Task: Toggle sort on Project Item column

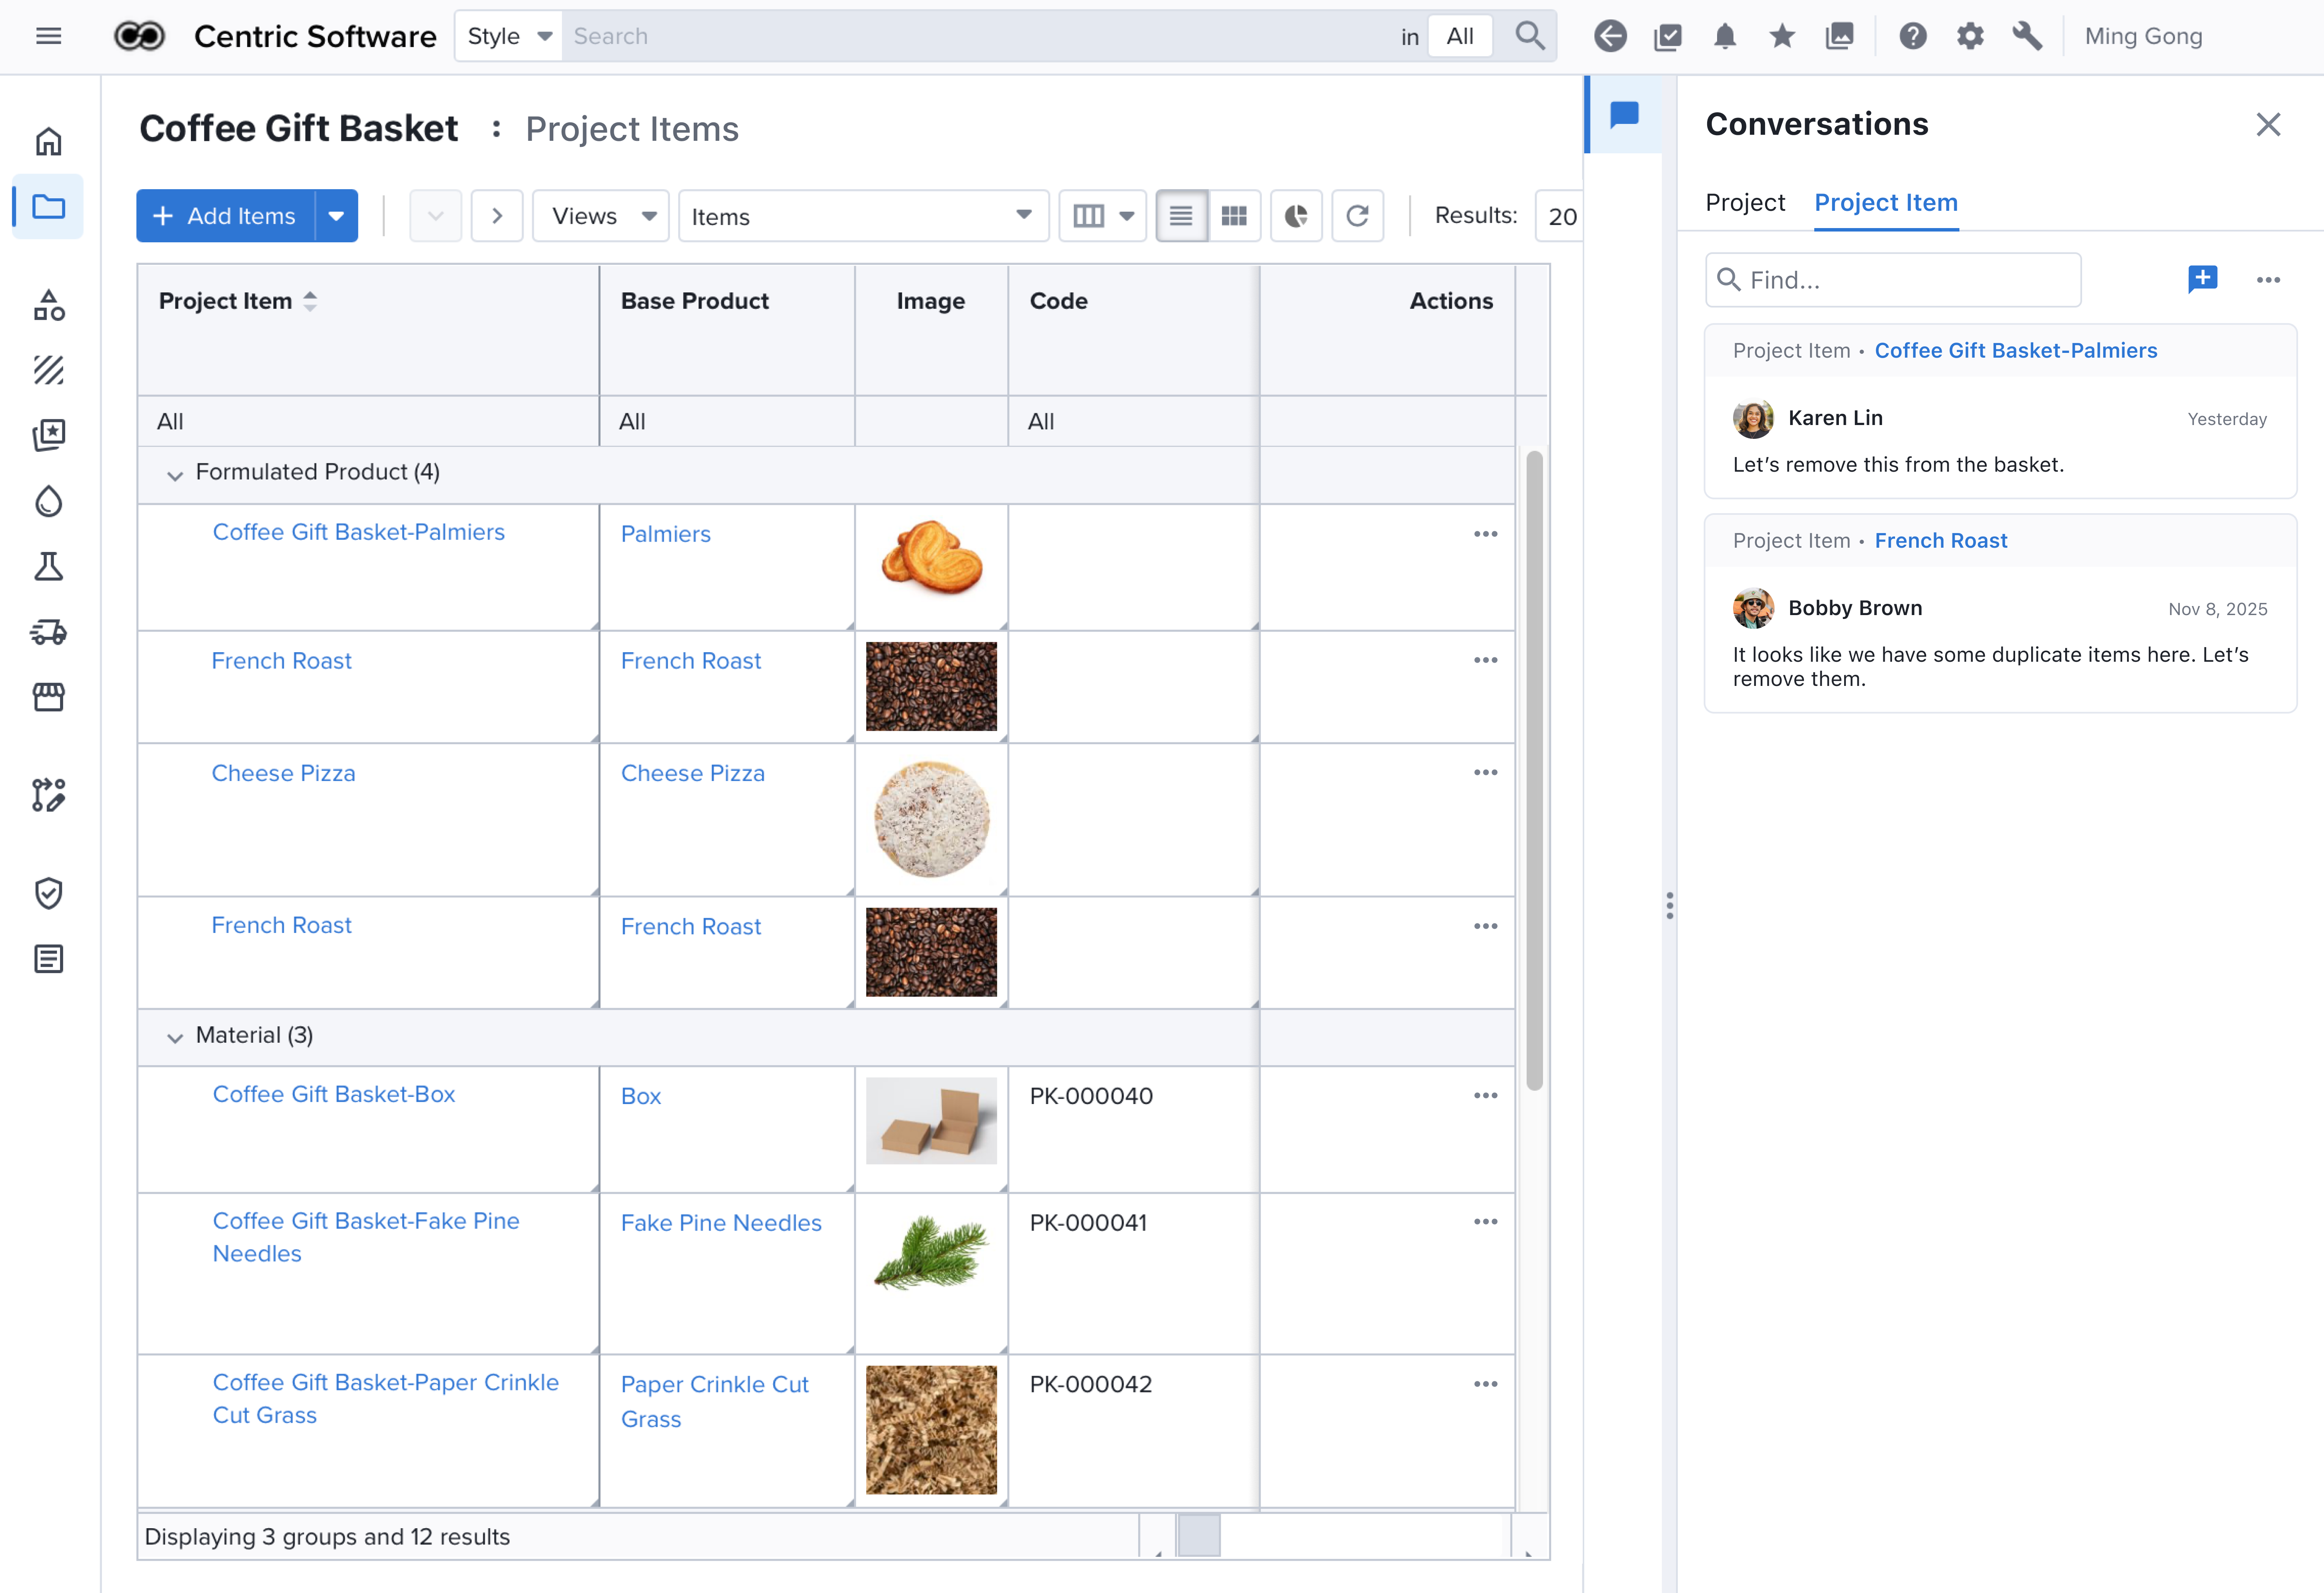Action: [x=310, y=301]
